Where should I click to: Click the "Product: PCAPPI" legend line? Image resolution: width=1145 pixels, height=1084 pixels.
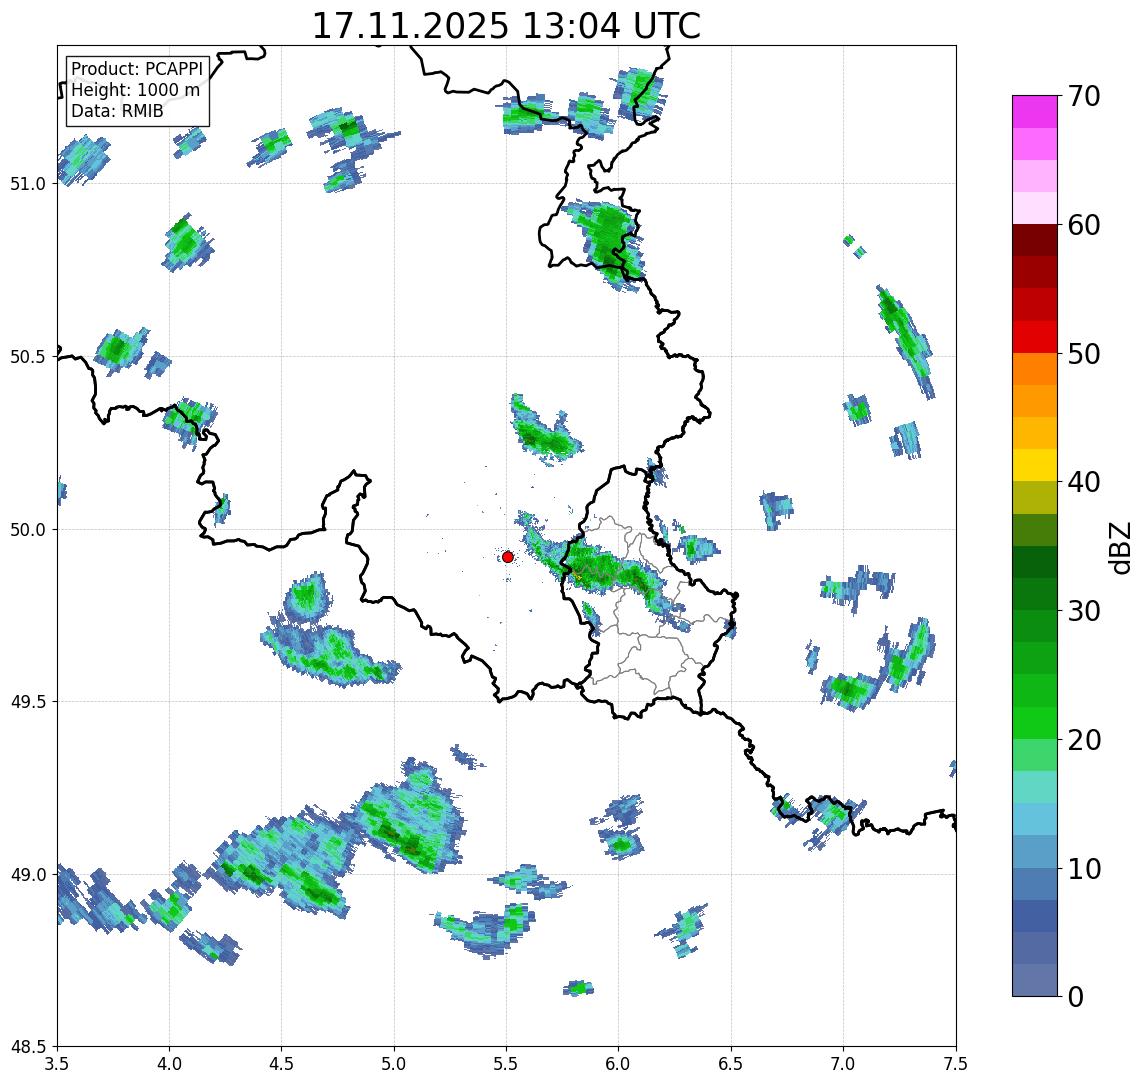(x=137, y=69)
